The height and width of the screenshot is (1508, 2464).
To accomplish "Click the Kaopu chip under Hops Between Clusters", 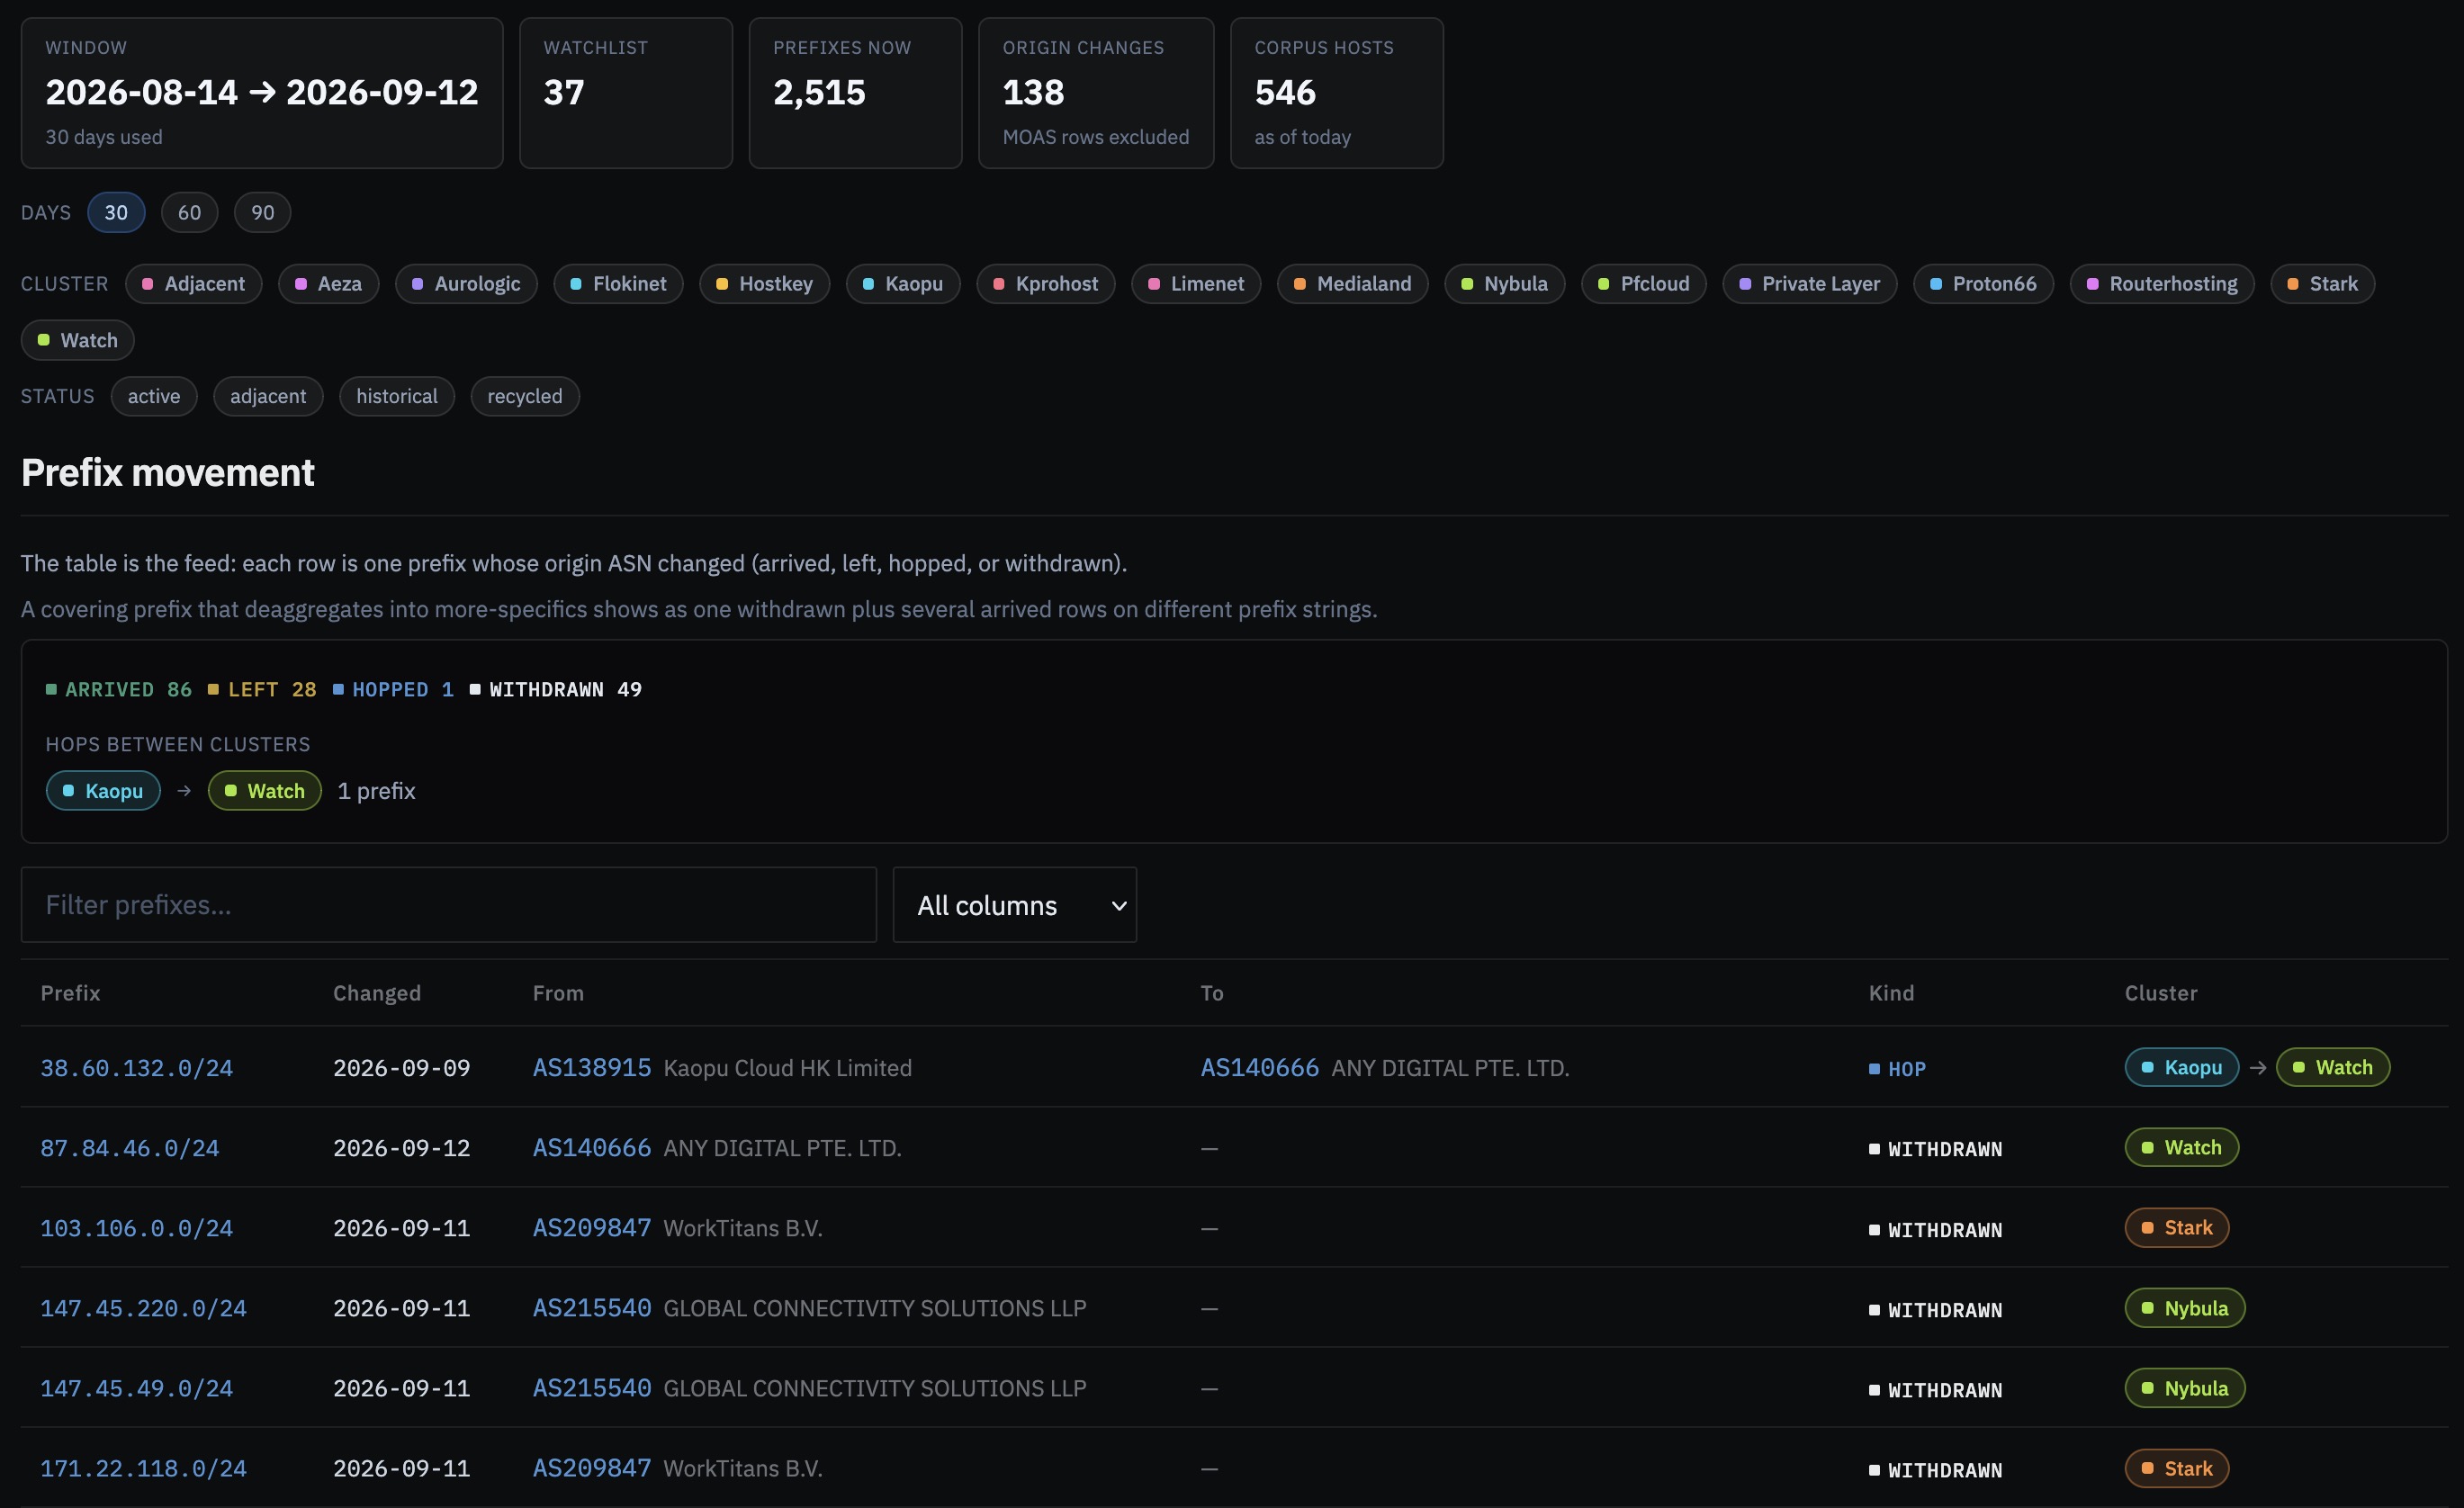I will 103,791.
